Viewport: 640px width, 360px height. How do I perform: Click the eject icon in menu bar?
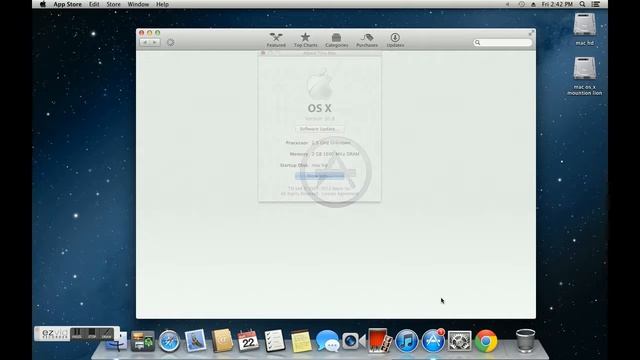pyautogui.click(x=533, y=4)
